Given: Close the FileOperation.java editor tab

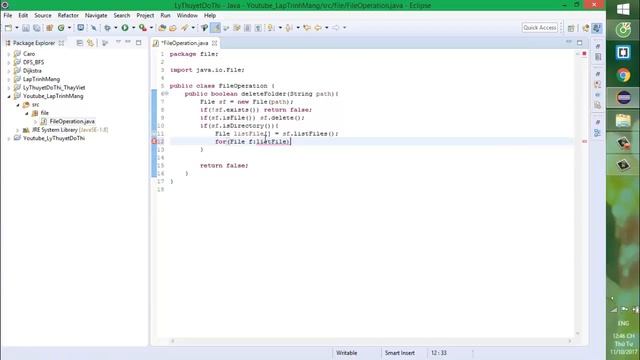Looking at the screenshot, I should click(x=214, y=43).
